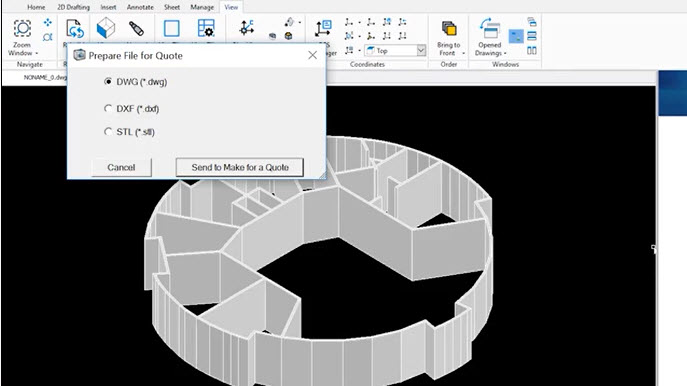Click the Cancel button in the dialog
The image size is (687, 386).
tap(121, 167)
